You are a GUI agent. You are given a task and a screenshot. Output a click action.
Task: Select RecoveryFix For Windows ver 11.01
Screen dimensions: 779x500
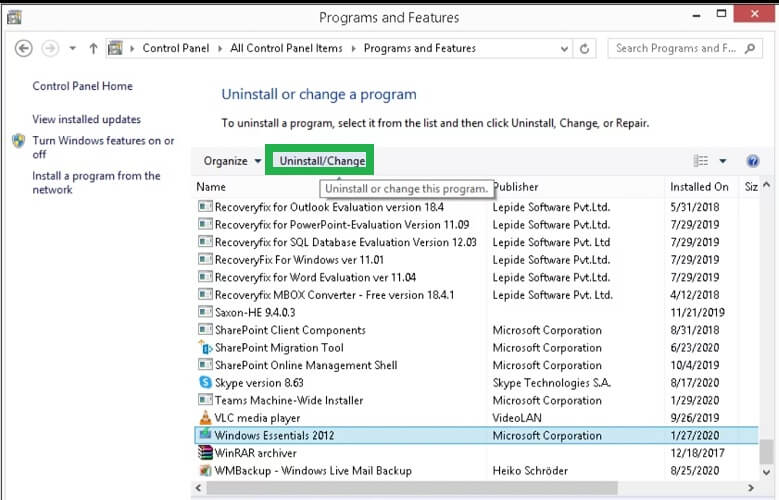(x=299, y=259)
